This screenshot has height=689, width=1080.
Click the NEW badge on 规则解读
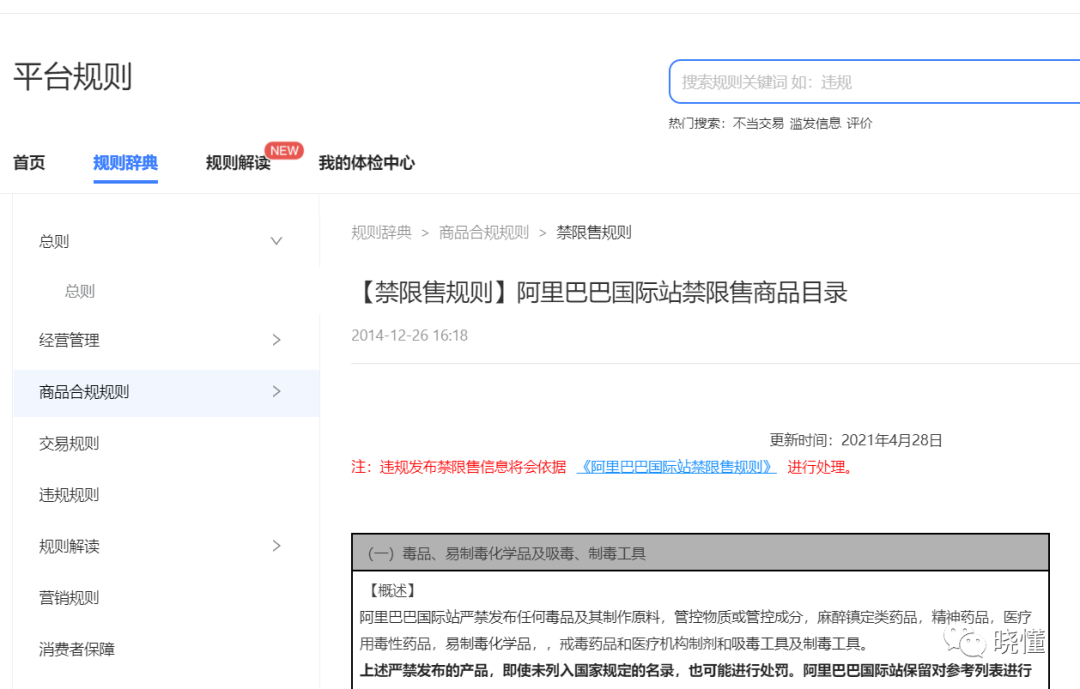click(284, 150)
